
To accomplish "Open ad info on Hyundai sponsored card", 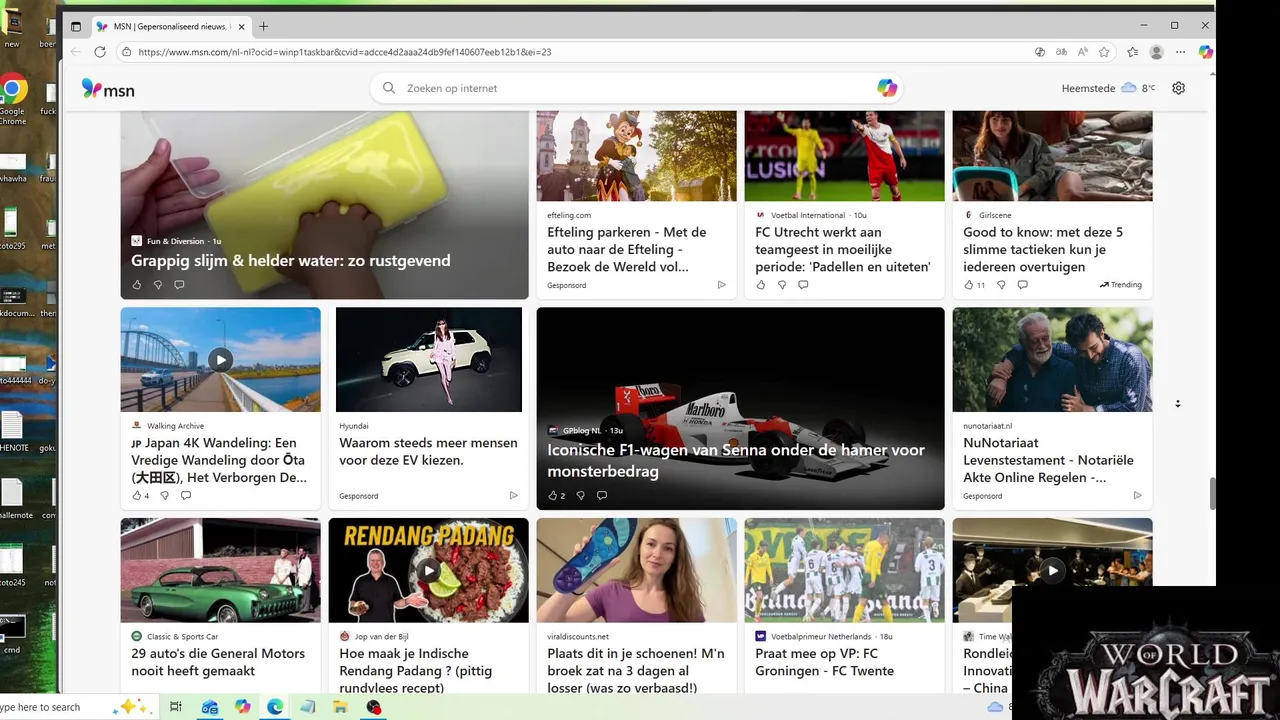I will [x=513, y=496].
